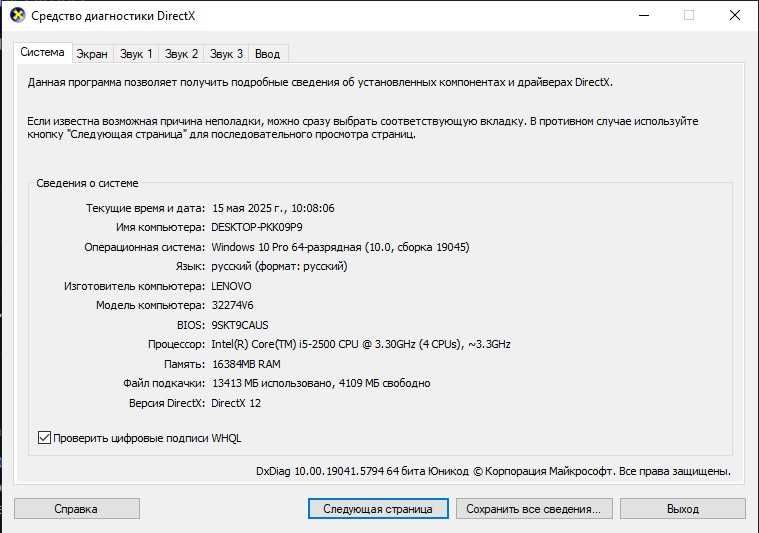Screen dimensions: 759x533
Task: Click the Сведения о системе group label
Action: [88, 183]
